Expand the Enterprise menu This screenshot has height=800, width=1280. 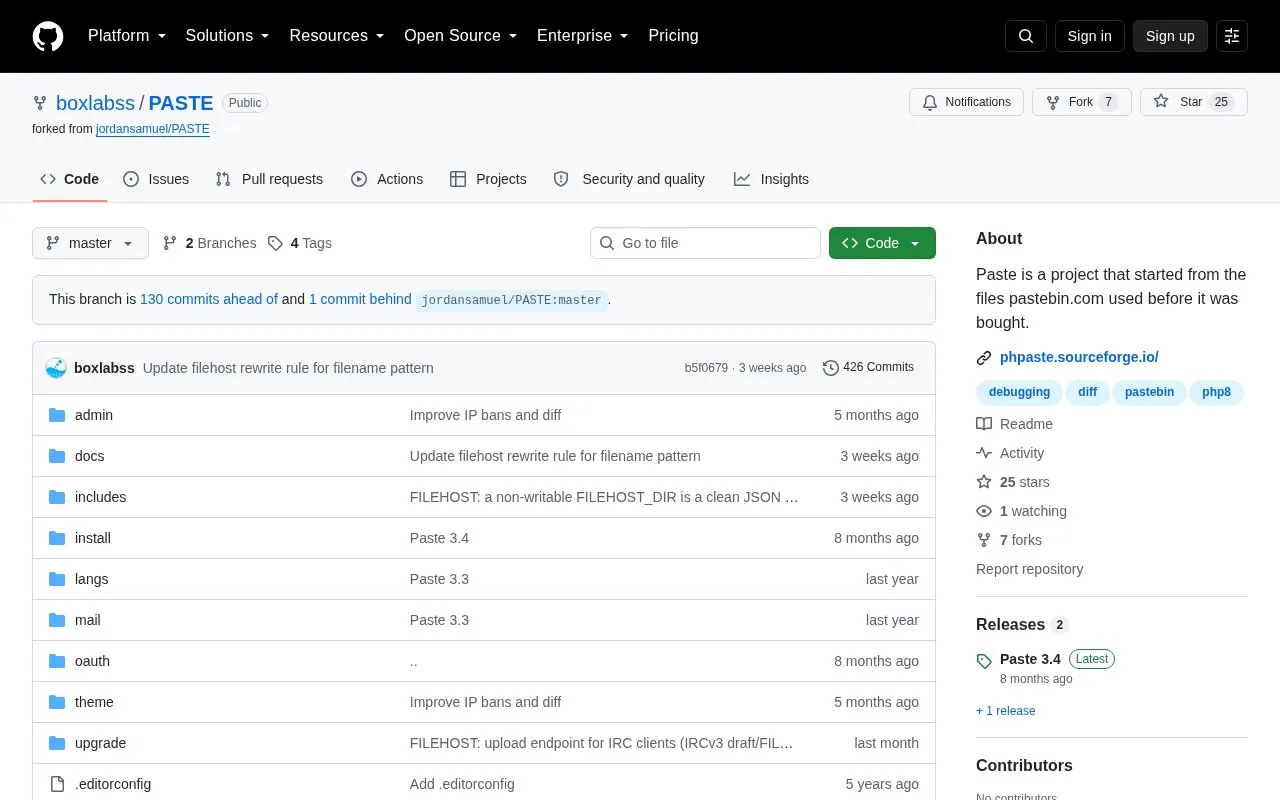point(582,36)
